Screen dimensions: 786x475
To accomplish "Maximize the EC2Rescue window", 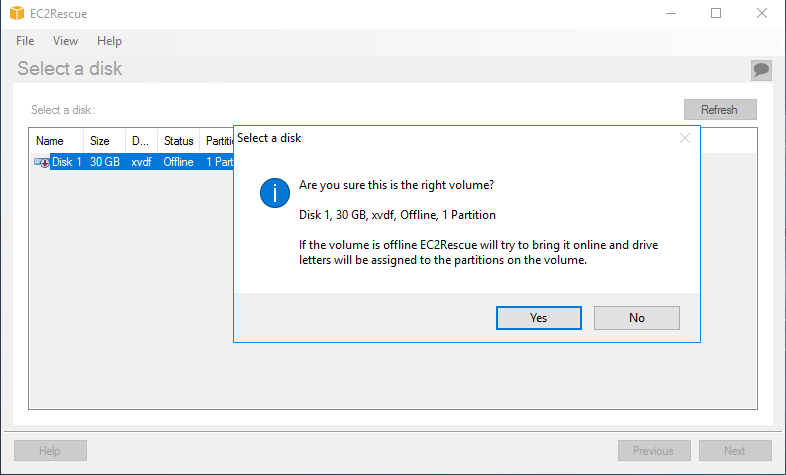I will pyautogui.click(x=716, y=14).
